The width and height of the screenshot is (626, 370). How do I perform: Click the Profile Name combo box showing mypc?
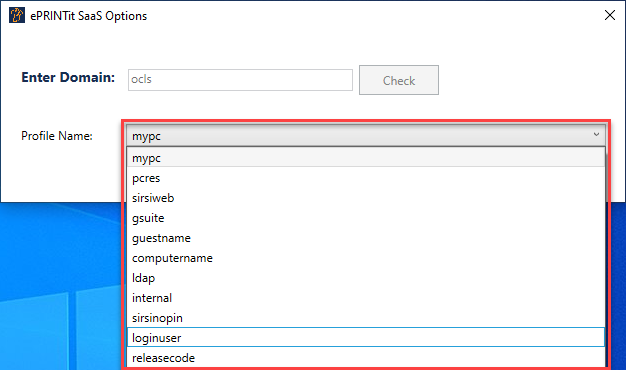[366, 136]
